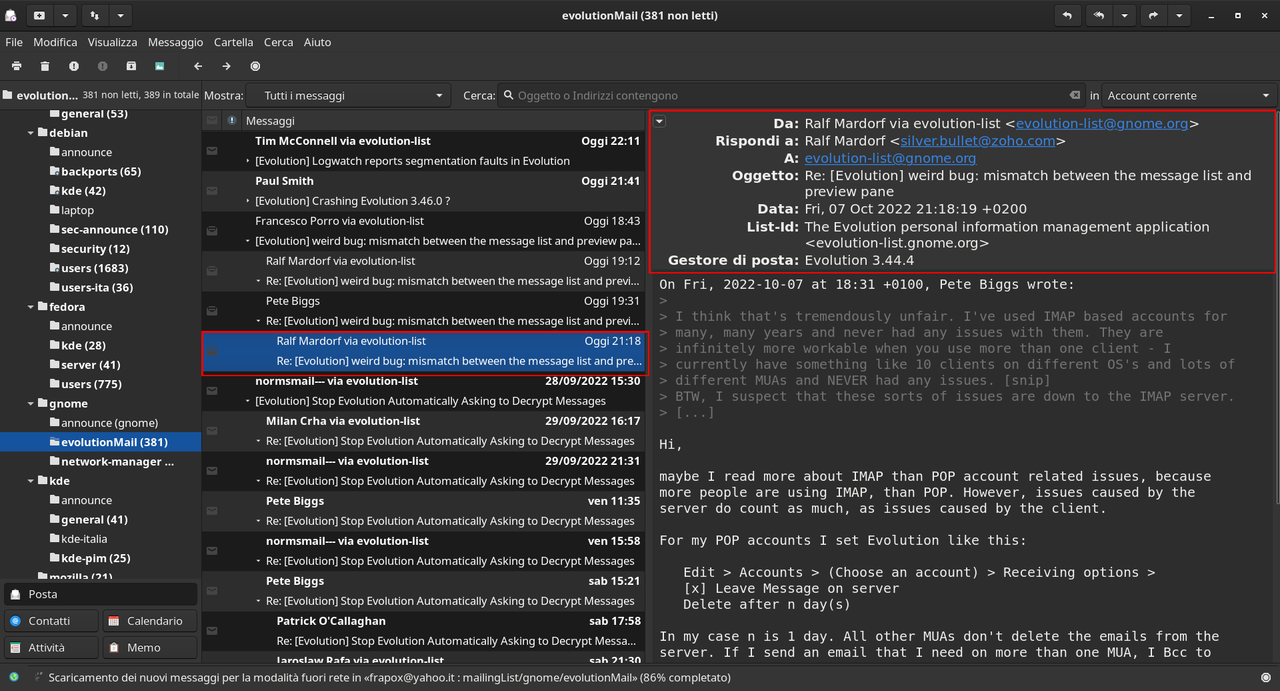Open the Cerca menu
Screen dimensions: 1280x691
tap(278, 42)
